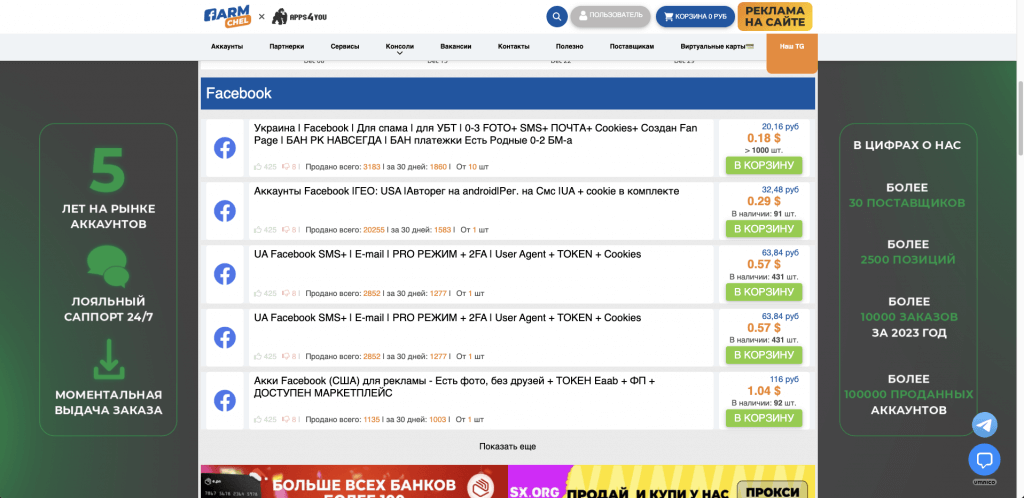Viewport: 1024px width, 498px height.
Task: Open the FarmChel logo home link
Action: pyautogui.click(x=227, y=17)
